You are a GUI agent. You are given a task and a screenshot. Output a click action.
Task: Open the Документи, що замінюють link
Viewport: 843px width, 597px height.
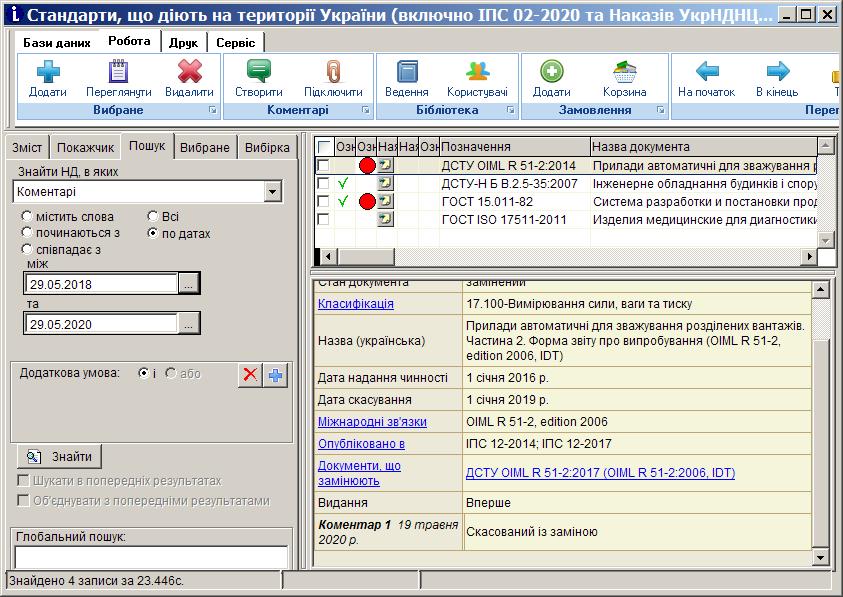coord(359,473)
